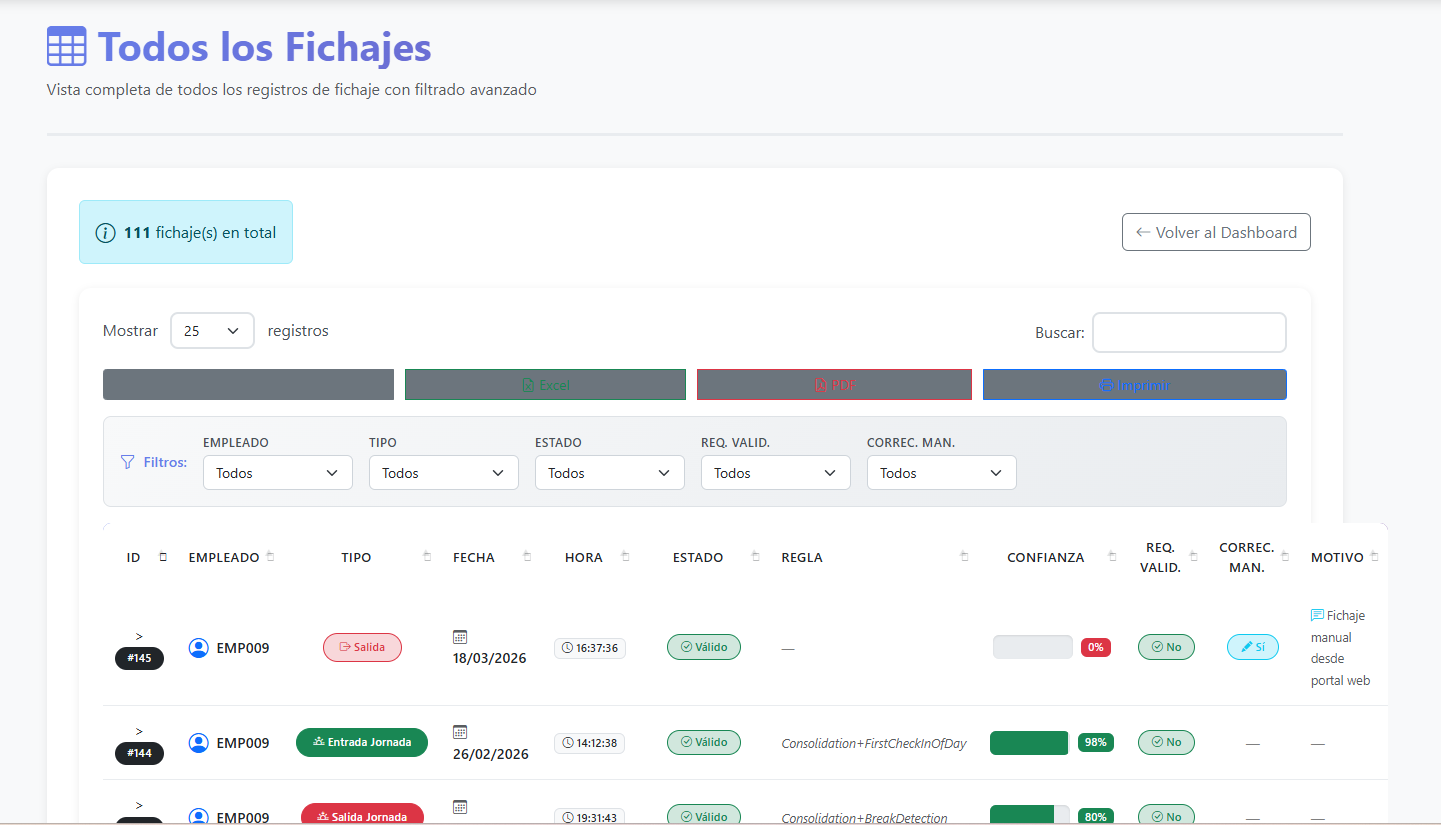This screenshot has height=825, width=1441.
Task: Open the Mostrar registros page-size dropdown
Action: point(212,331)
